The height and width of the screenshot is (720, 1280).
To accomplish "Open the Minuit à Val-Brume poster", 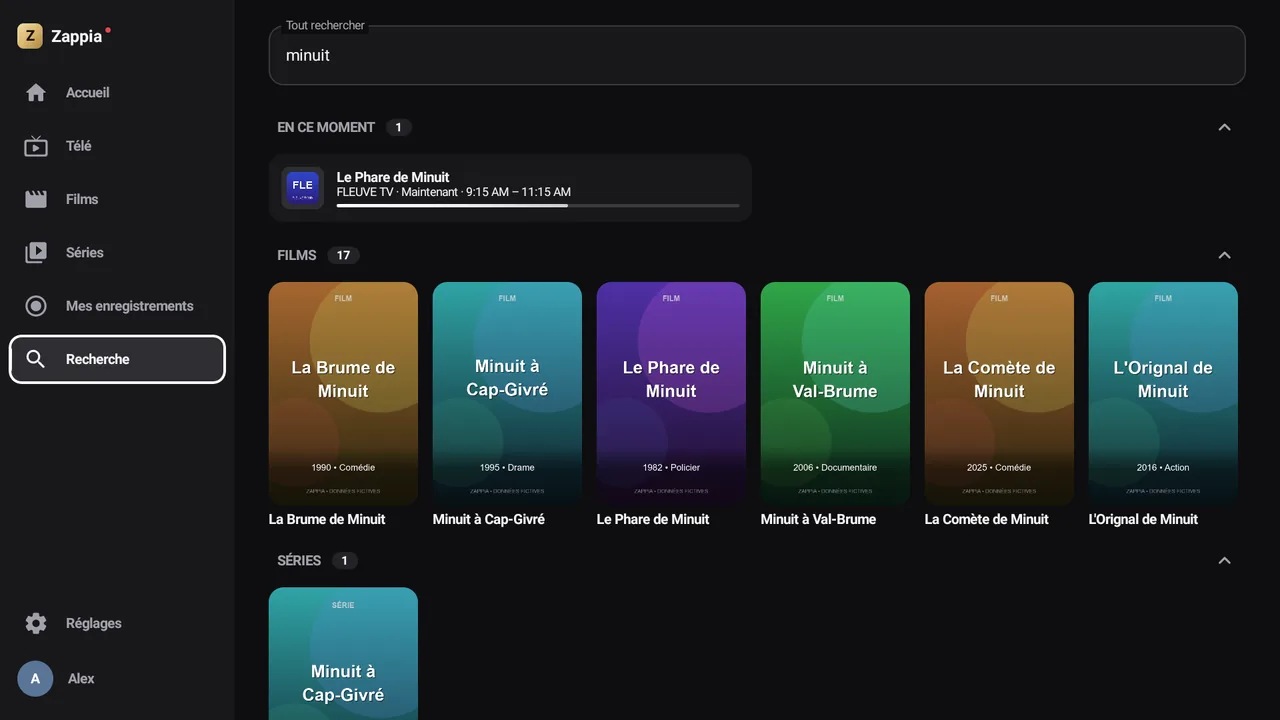I will pos(835,394).
